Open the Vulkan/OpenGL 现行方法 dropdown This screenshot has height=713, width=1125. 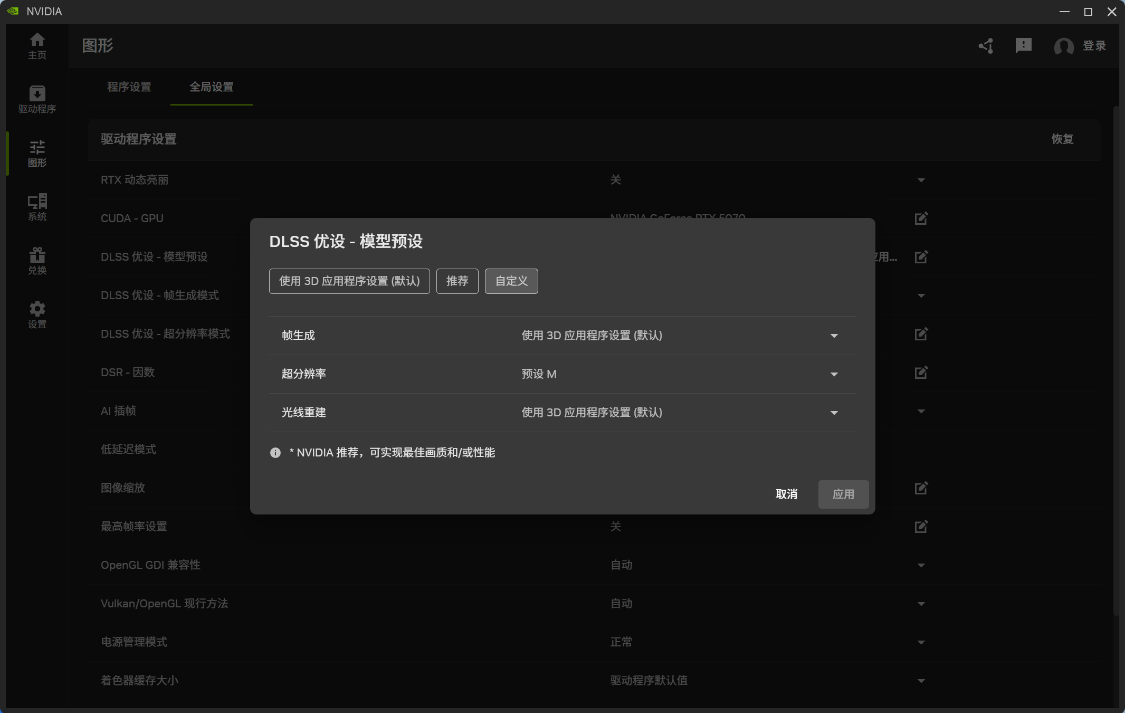(921, 604)
